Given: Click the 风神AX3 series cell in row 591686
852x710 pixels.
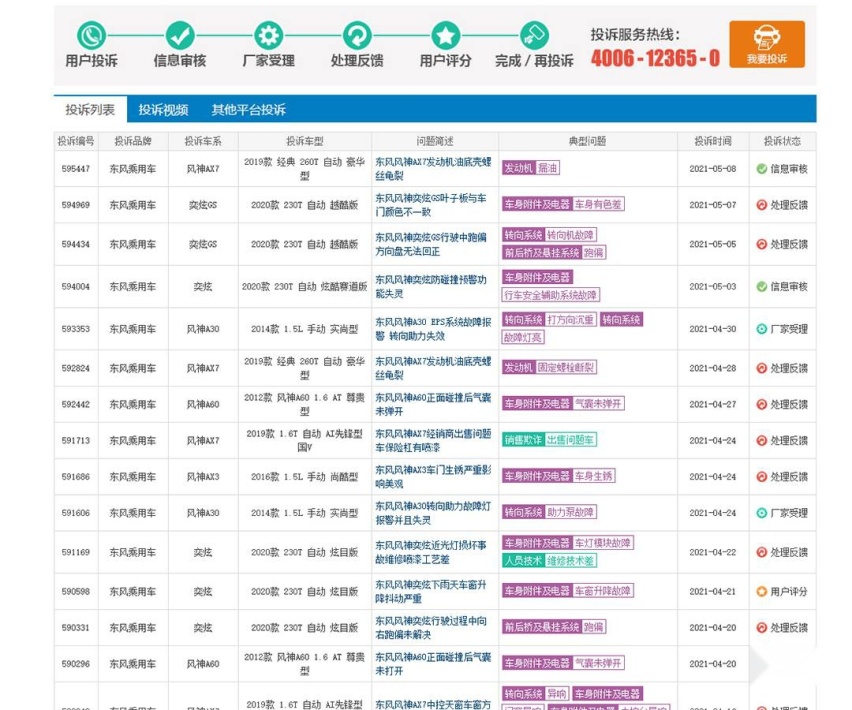Looking at the screenshot, I should [203, 476].
